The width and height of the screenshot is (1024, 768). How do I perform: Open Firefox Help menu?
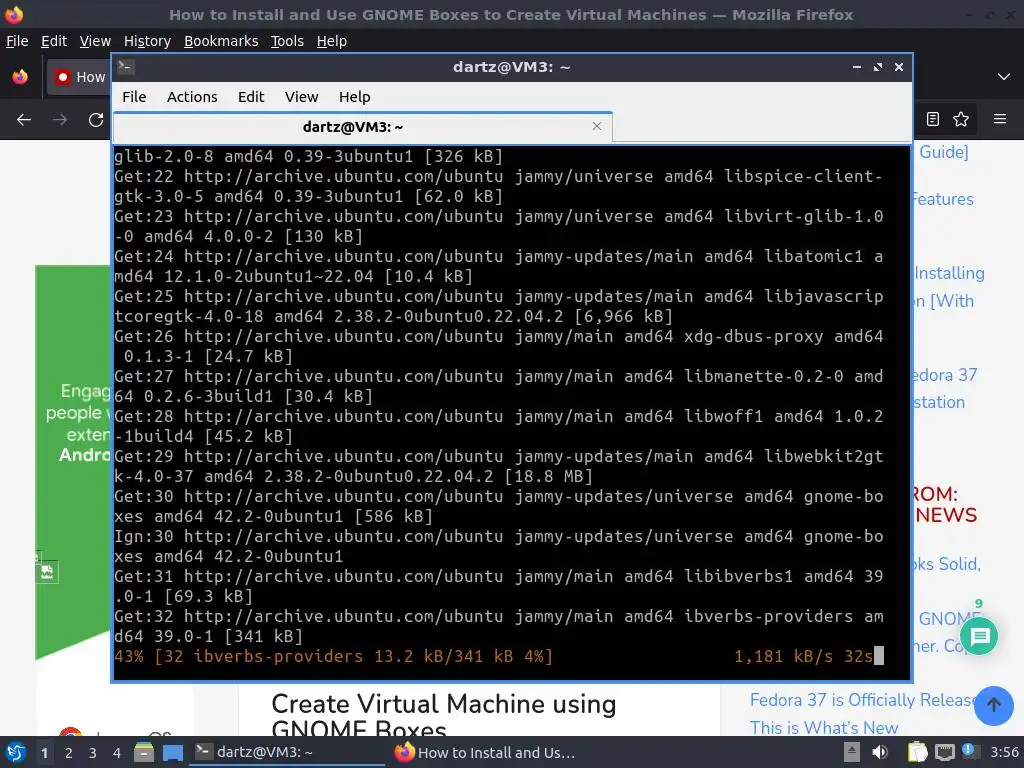(x=332, y=41)
